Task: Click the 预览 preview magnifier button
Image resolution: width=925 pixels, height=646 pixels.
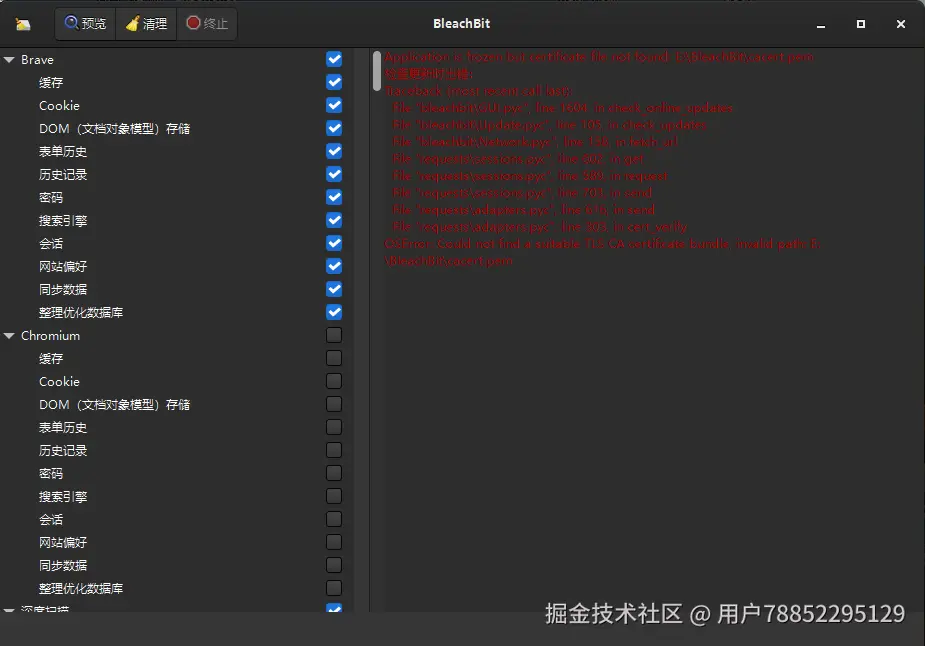Action: 86,24
